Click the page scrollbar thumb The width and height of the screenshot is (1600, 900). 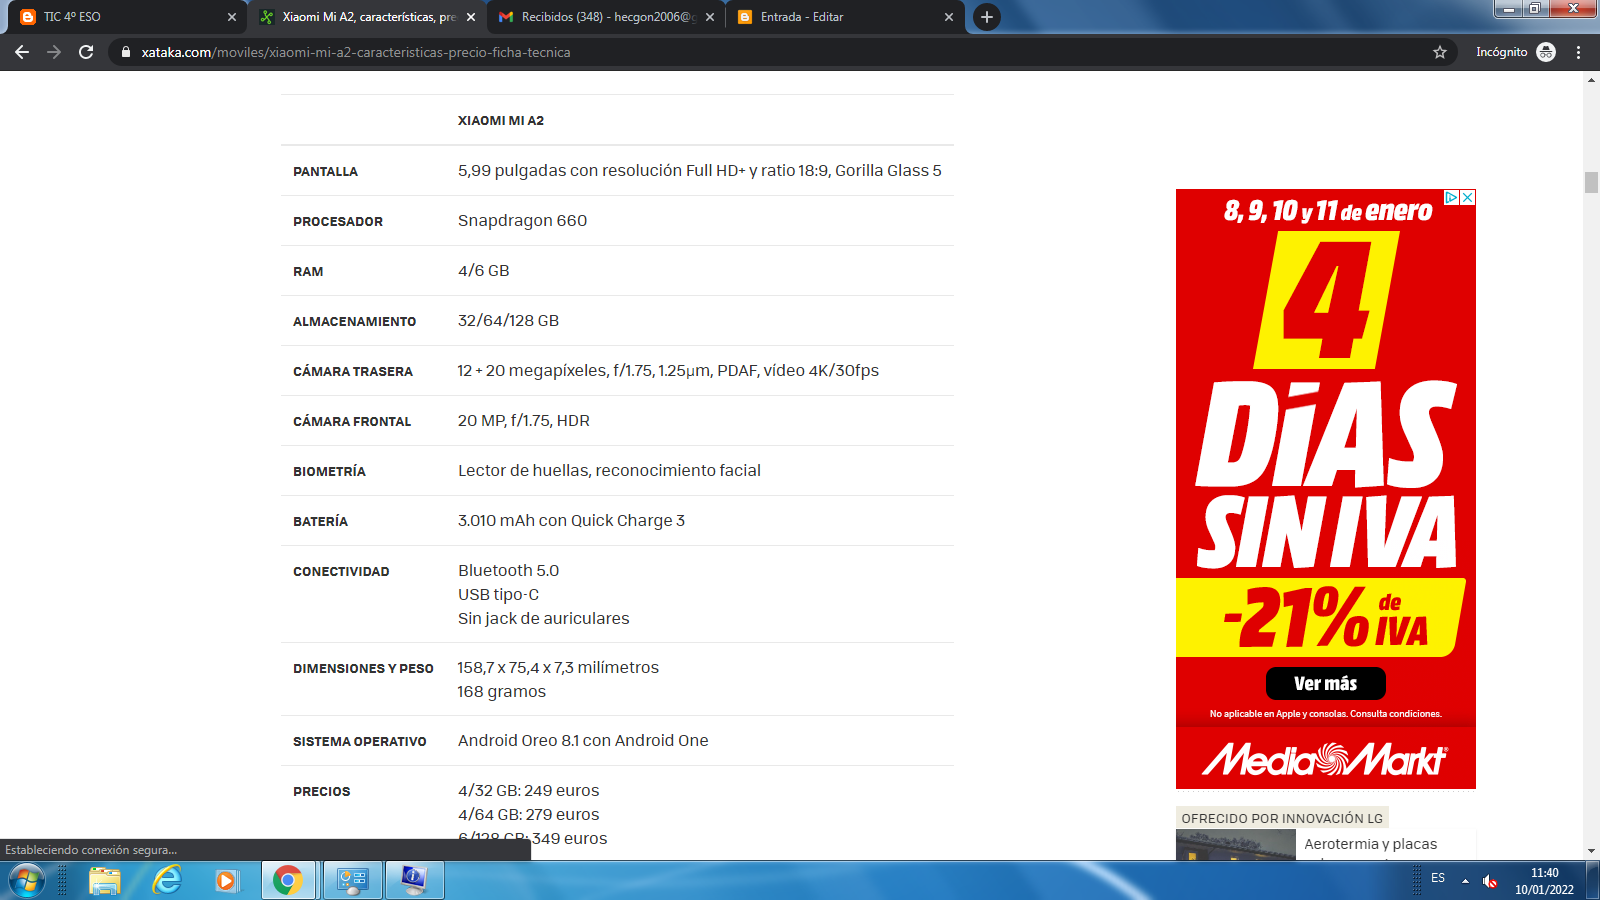[1591, 182]
